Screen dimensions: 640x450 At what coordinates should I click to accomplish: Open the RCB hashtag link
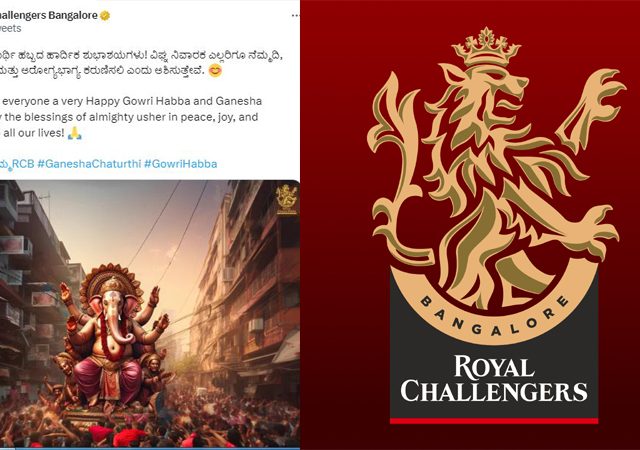click(17, 164)
